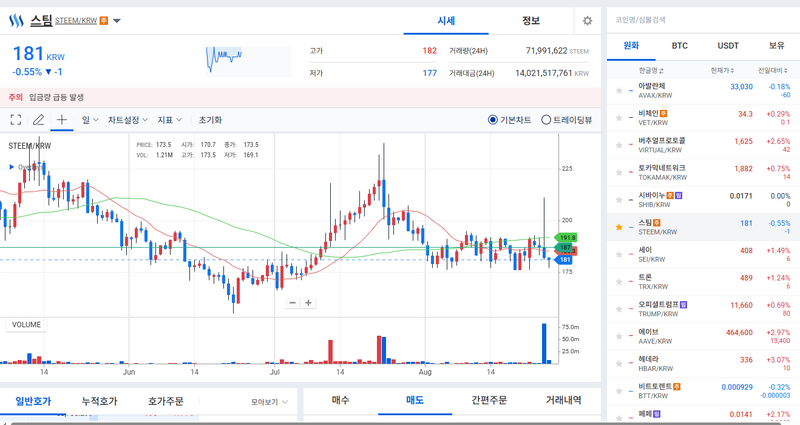This screenshot has height=425, width=800.
Task: Click the 저가 value 177
Action: tap(430, 73)
